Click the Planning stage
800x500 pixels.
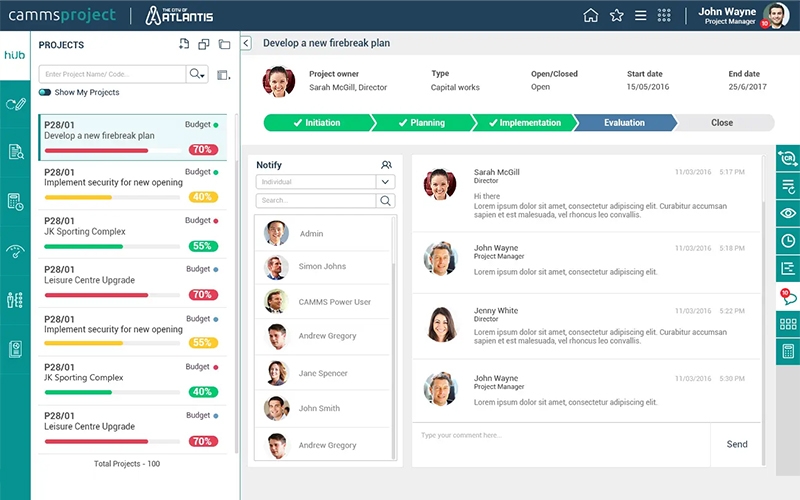421,123
